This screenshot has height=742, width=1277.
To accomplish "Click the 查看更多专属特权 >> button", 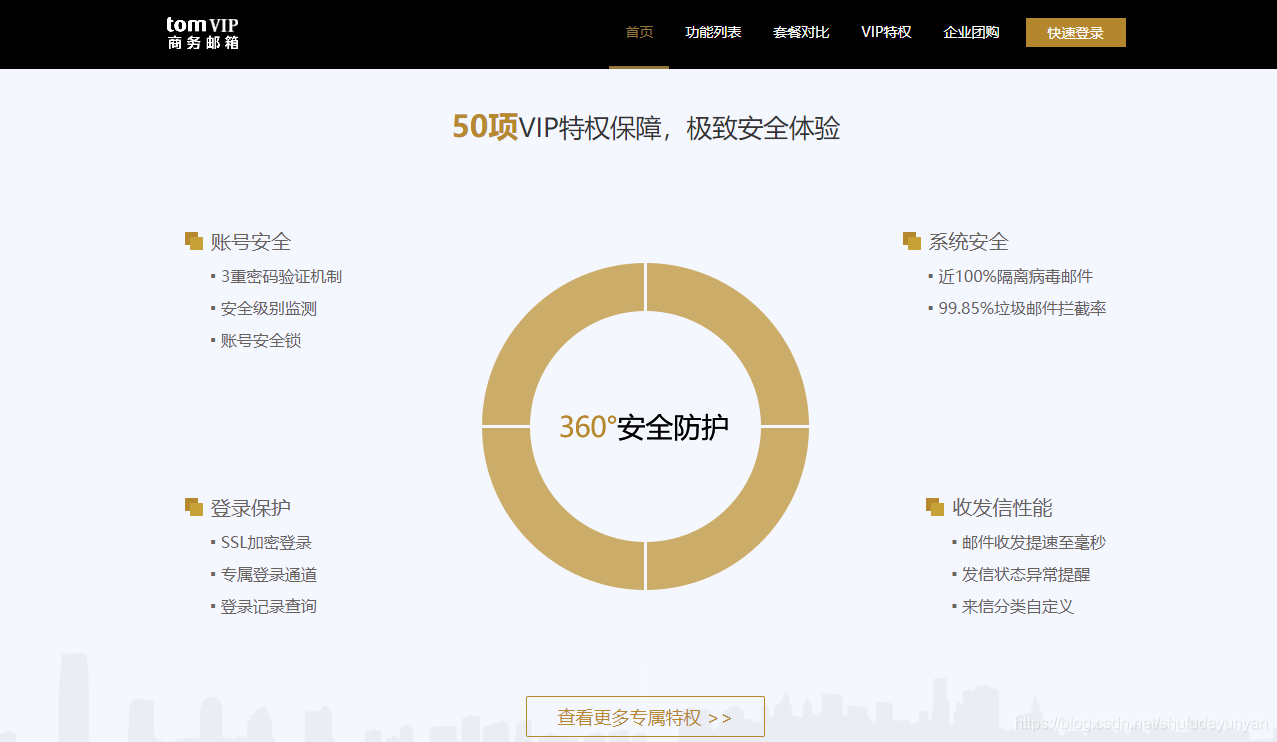I will [645, 717].
